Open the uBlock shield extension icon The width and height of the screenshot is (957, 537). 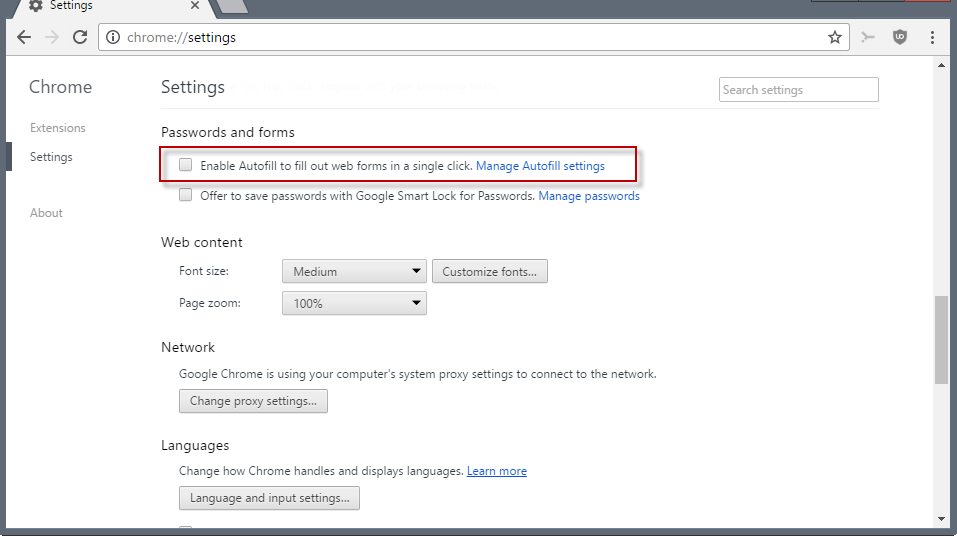click(x=900, y=37)
